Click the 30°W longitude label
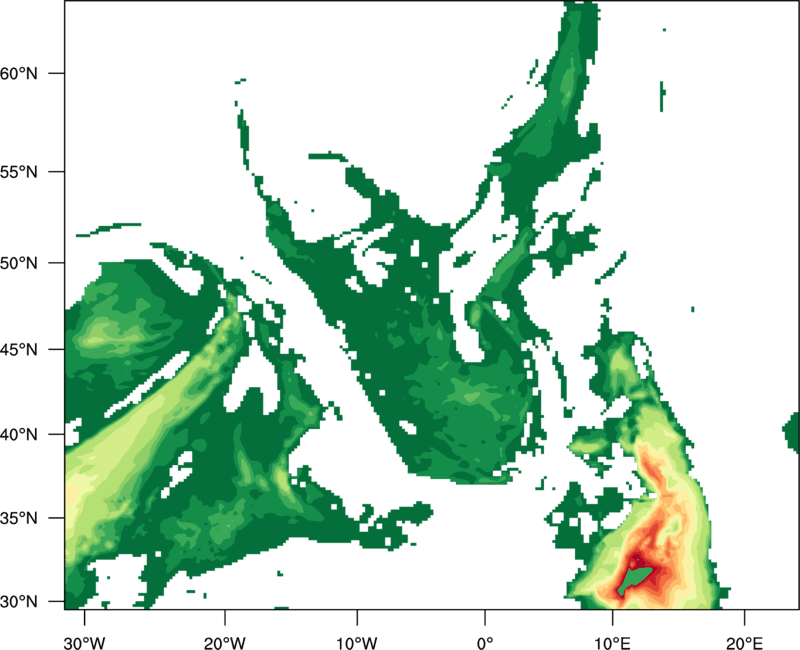The height and width of the screenshot is (650, 800). click(85, 643)
